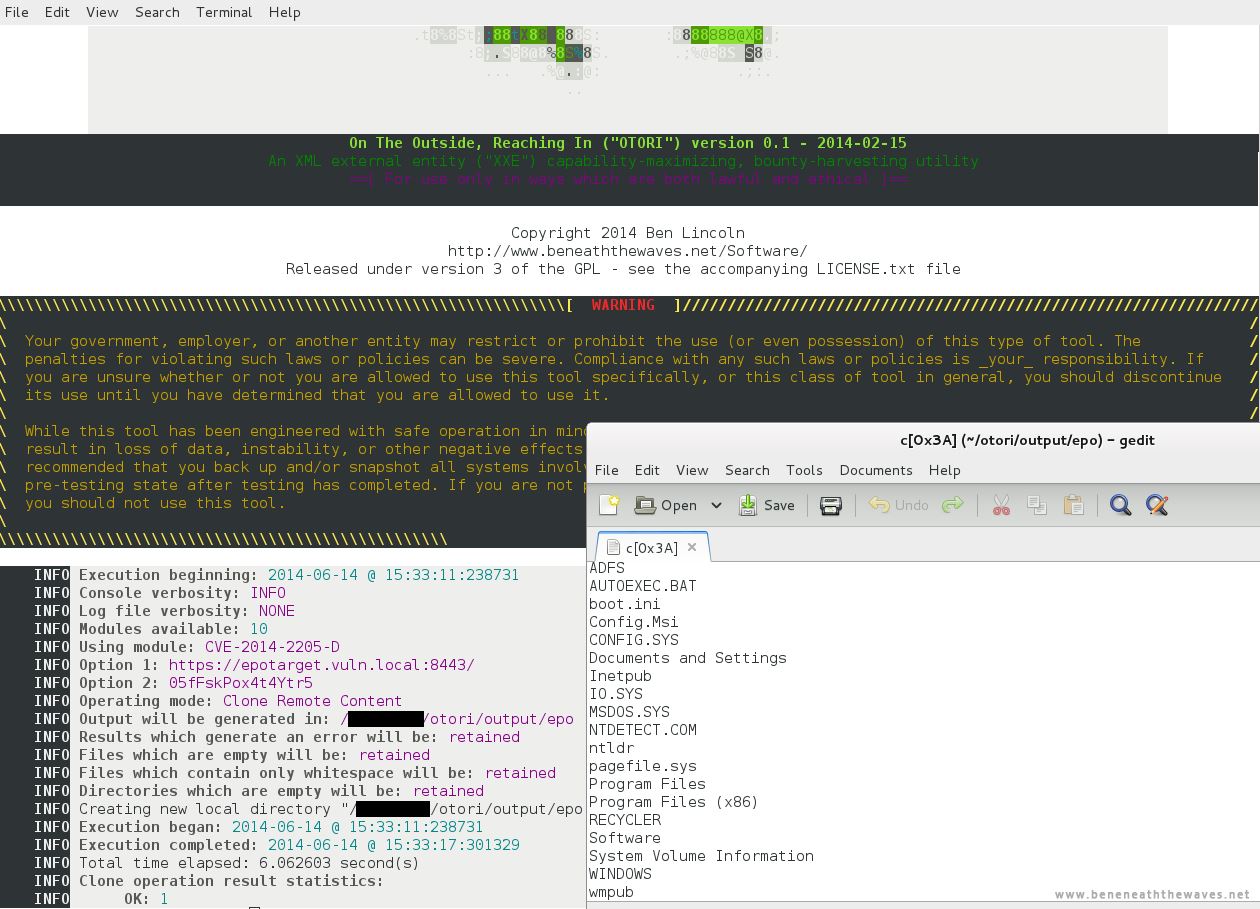Open gedit Tools menu

804,470
